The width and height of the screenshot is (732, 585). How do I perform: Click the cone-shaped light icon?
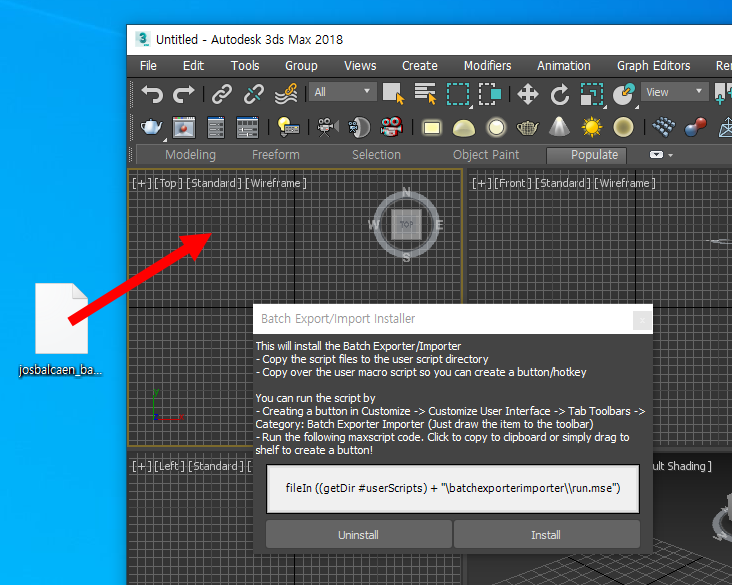coord(559,127)
